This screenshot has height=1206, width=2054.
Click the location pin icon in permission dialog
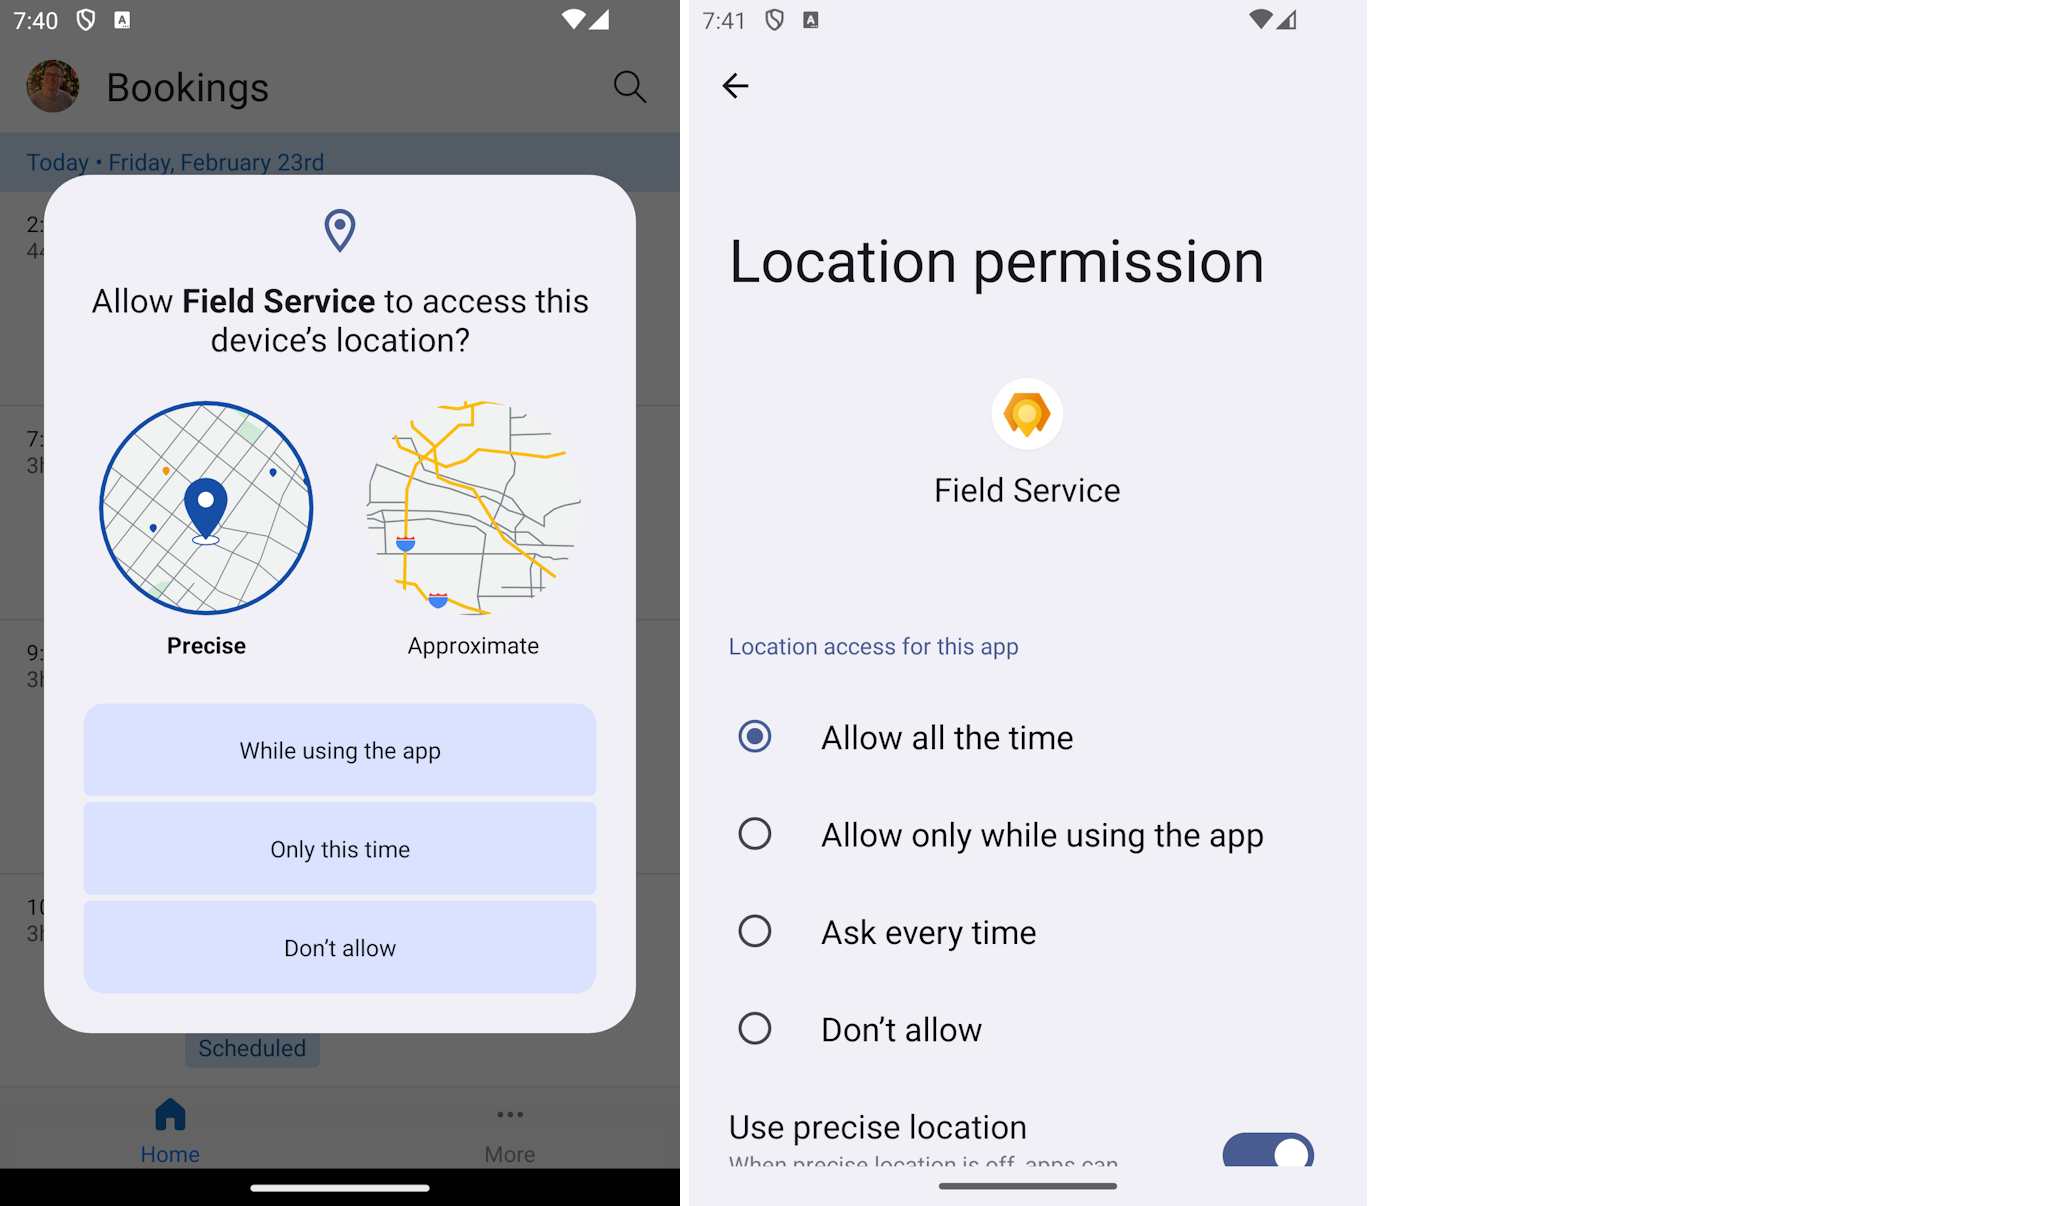click(339, 230)
